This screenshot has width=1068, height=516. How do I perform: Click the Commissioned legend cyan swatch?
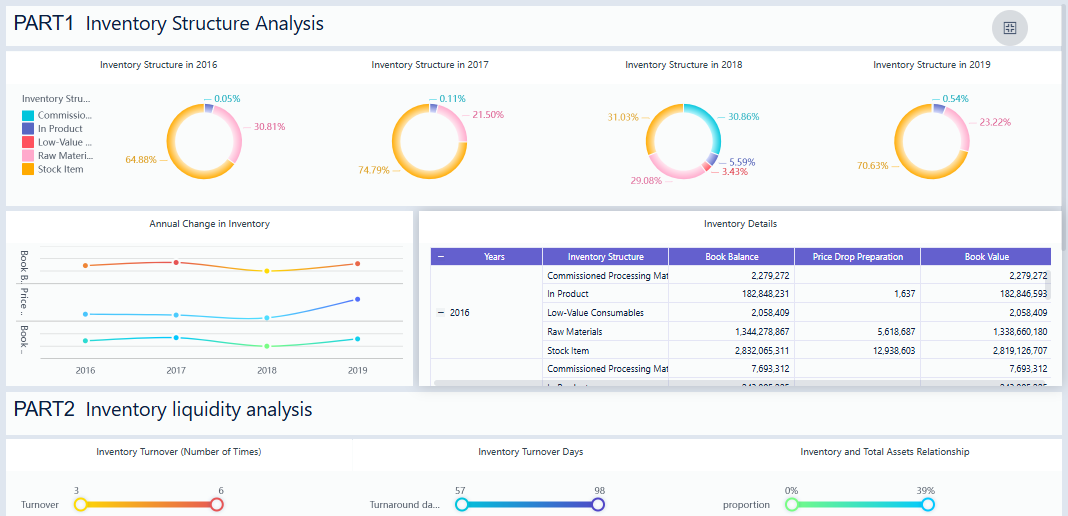(28, 116)
